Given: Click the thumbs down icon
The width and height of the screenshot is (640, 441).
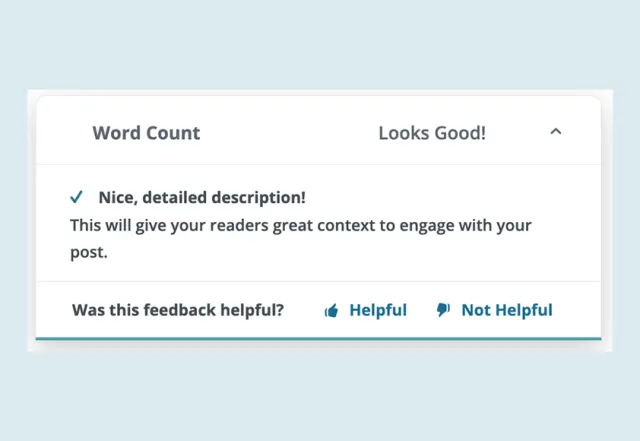Looking at the screenshot, I should [443, 310].
